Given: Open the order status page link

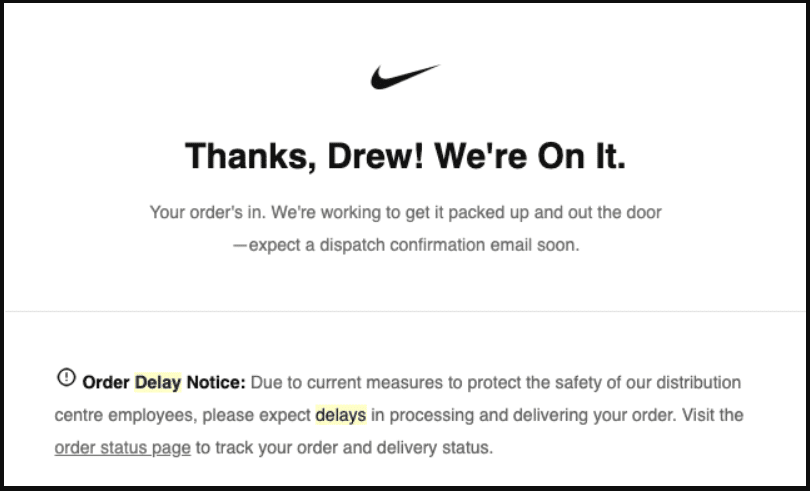Looking at the screenshot, I should (x=122, y=448).
